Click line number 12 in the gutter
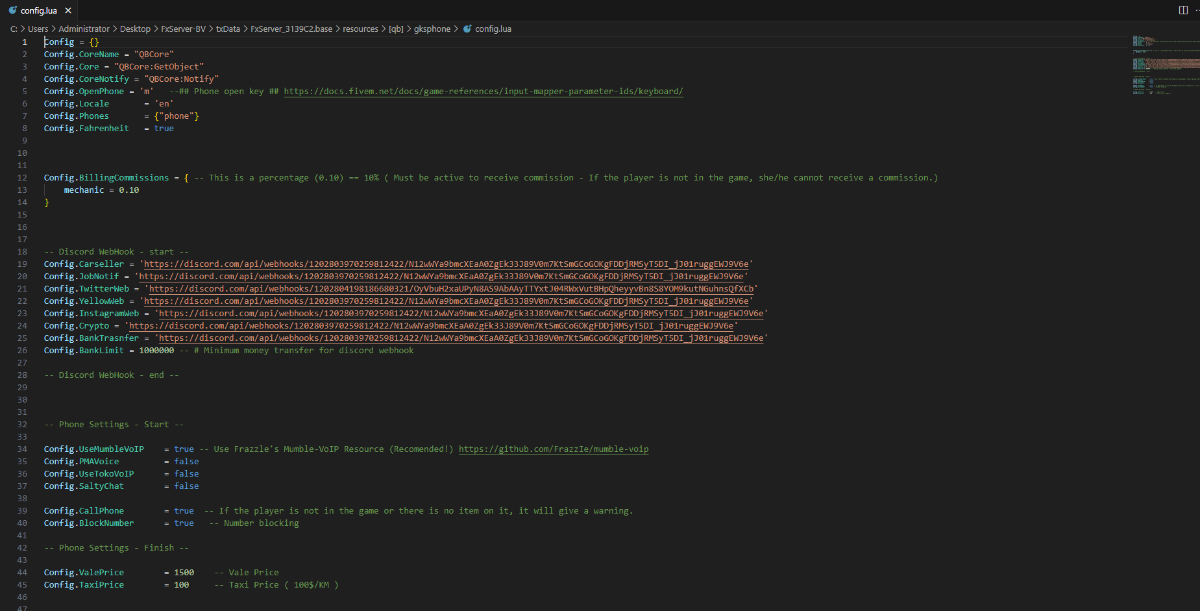The width and height of the screenshot is (1200, 611). point(20,177)
